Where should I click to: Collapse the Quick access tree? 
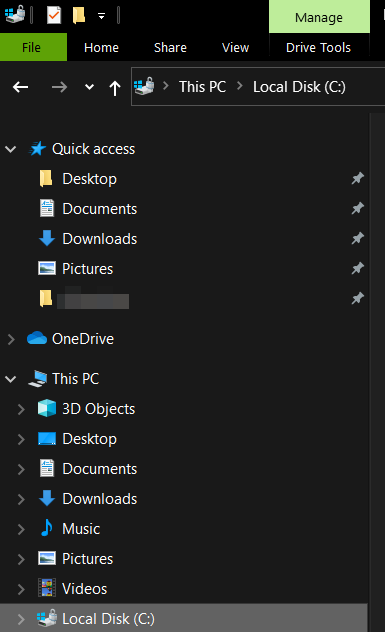pyautogui.click(x=10, y=149)
